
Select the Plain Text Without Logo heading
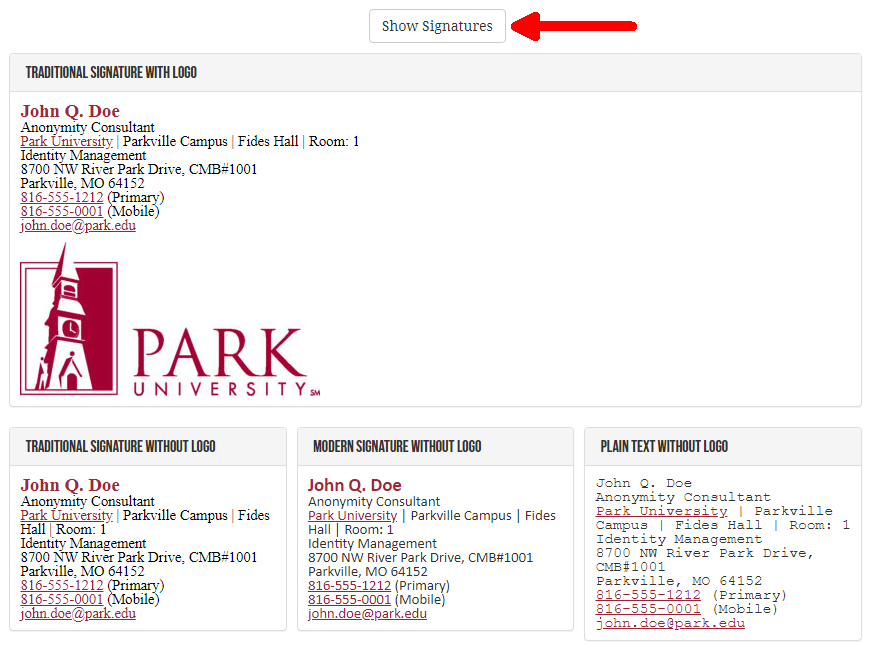click(664, 447)
